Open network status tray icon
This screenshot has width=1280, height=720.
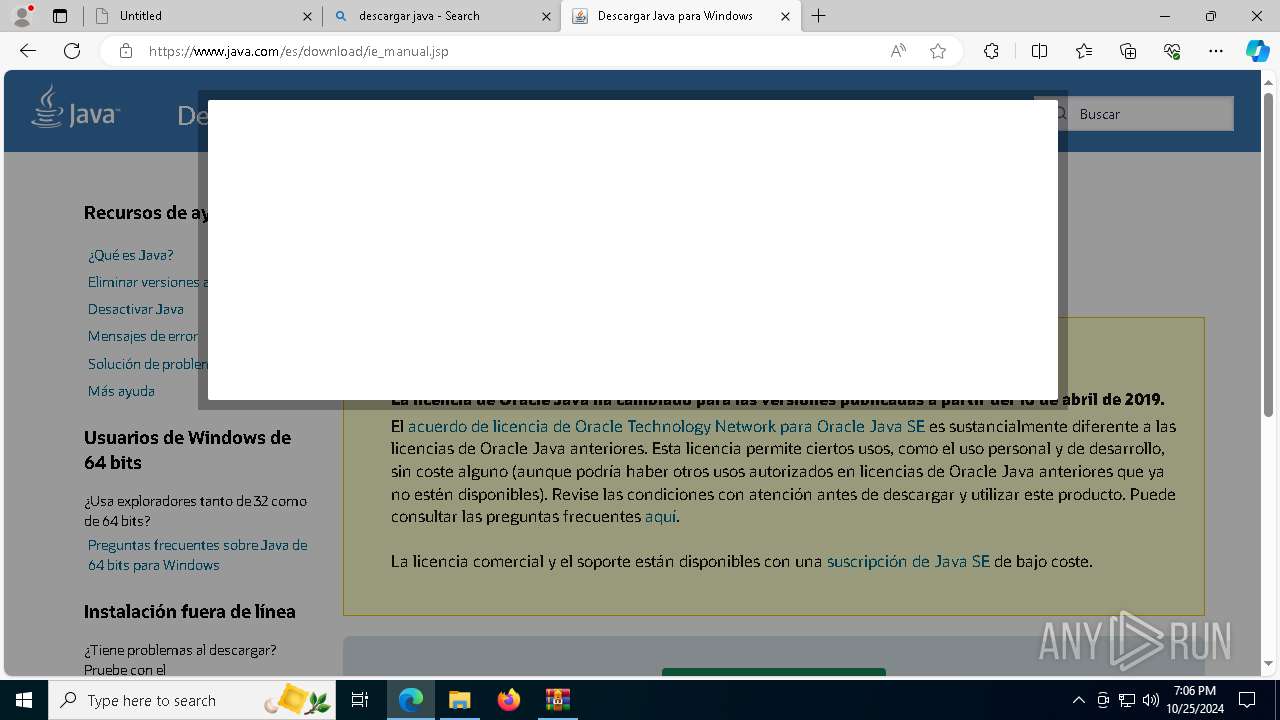tap(1127, 700)
